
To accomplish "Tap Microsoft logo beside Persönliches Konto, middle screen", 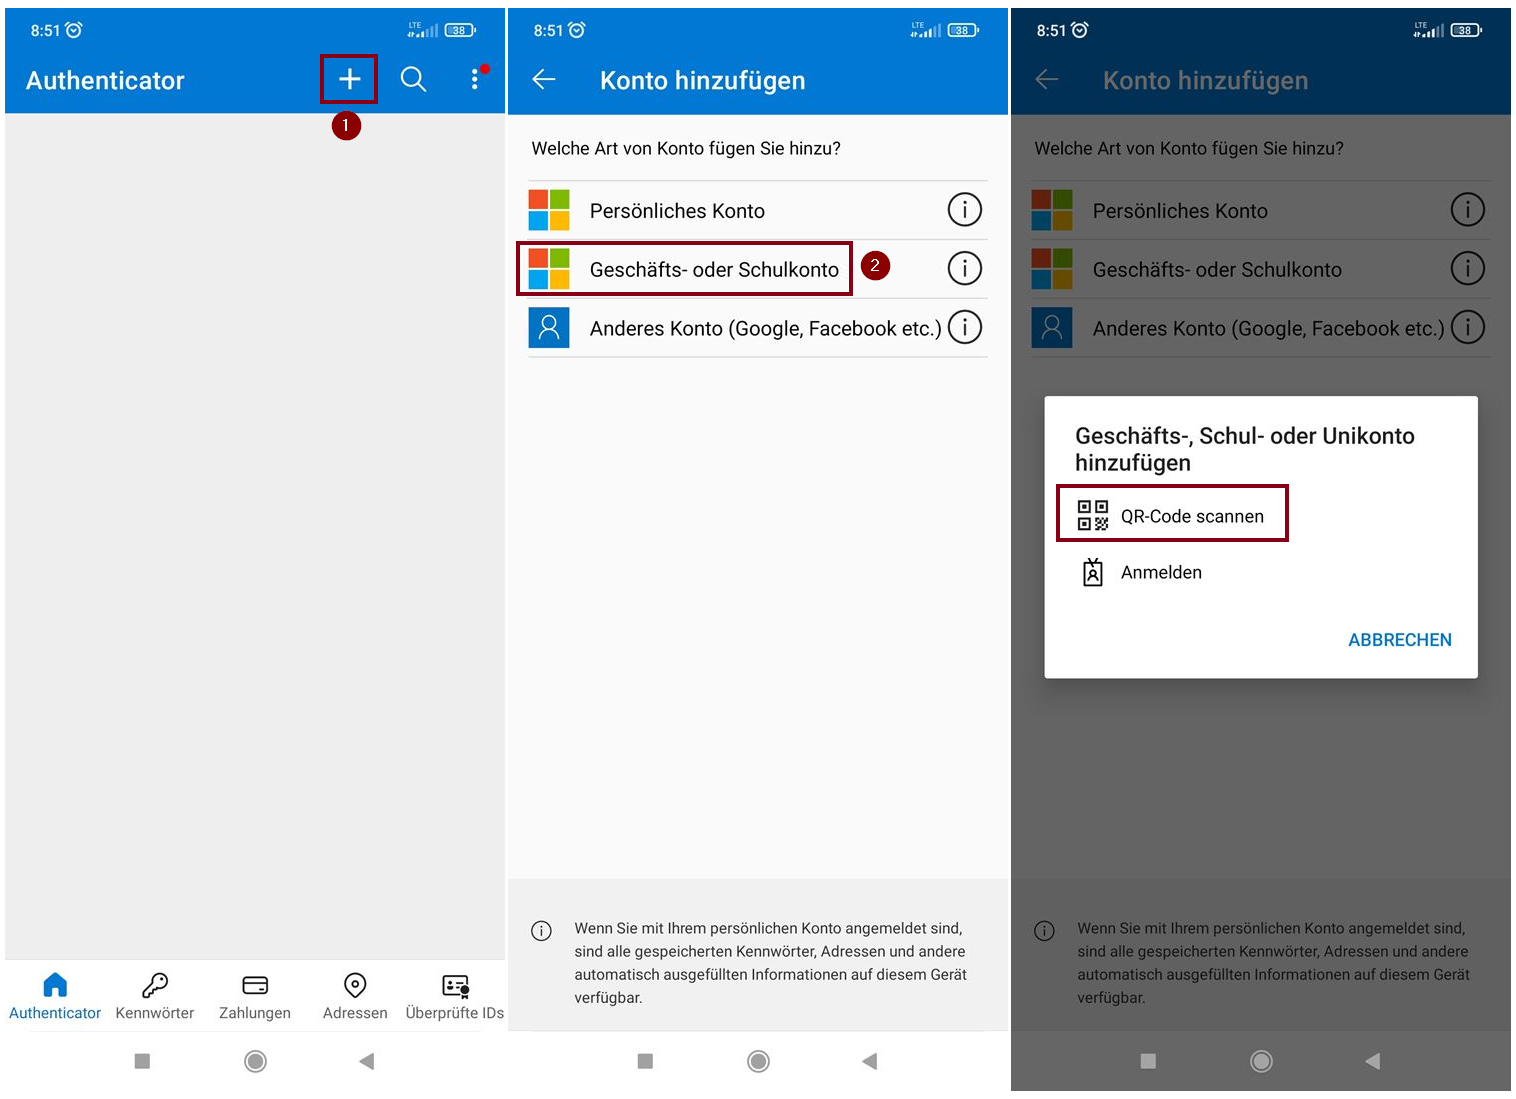I will click(549, 210).
